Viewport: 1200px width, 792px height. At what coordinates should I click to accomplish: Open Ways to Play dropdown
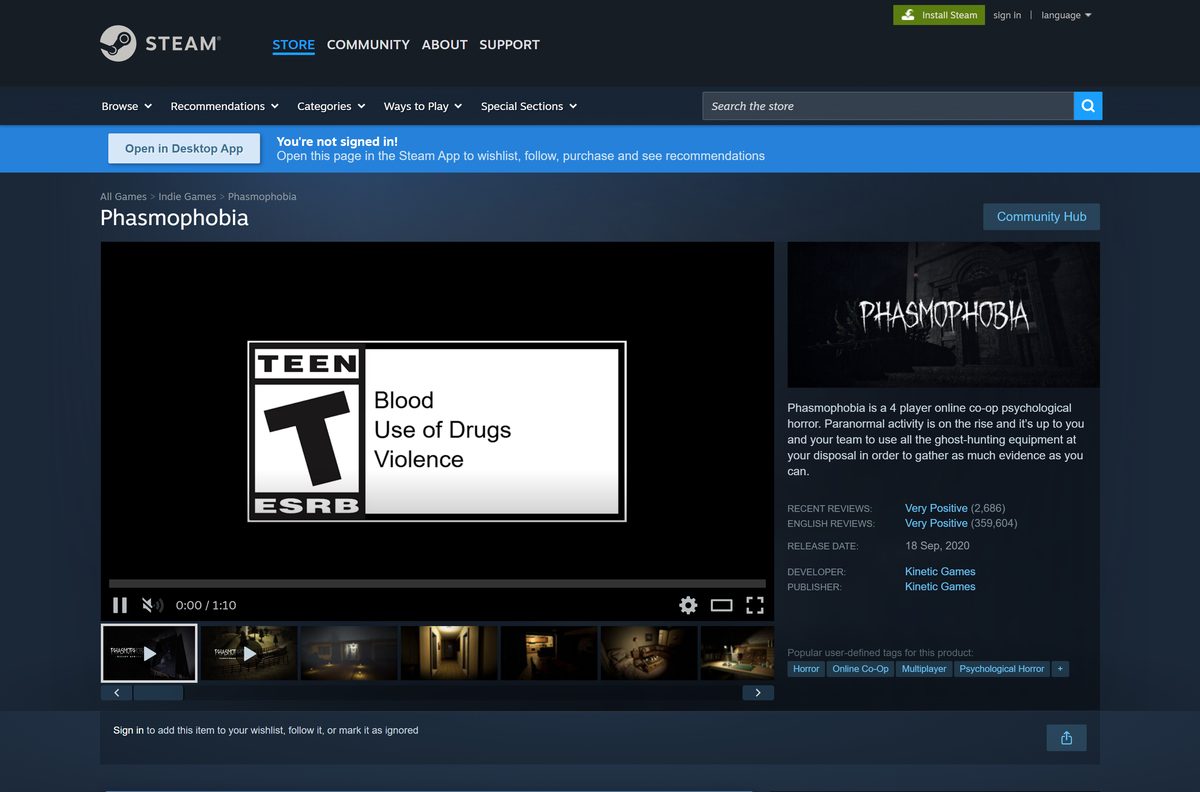[423, 106]
